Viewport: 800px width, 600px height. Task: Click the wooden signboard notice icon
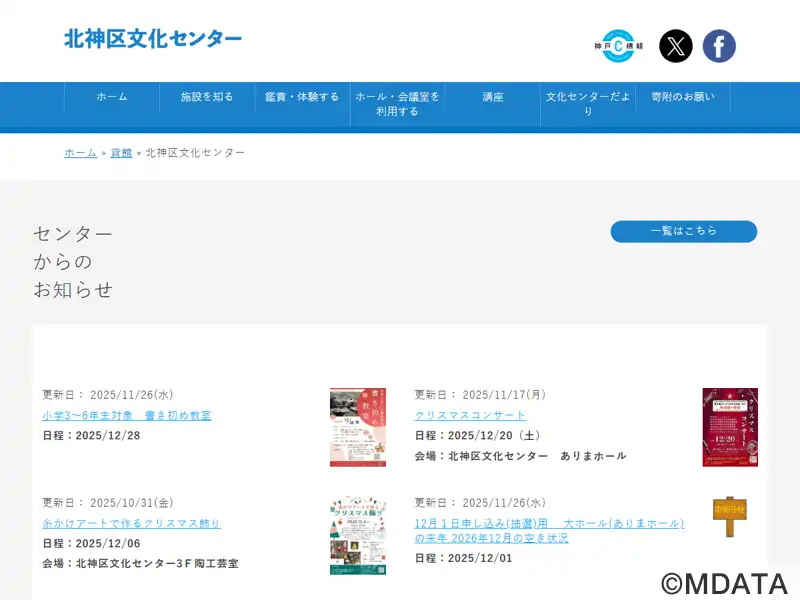tap(730, 516)
